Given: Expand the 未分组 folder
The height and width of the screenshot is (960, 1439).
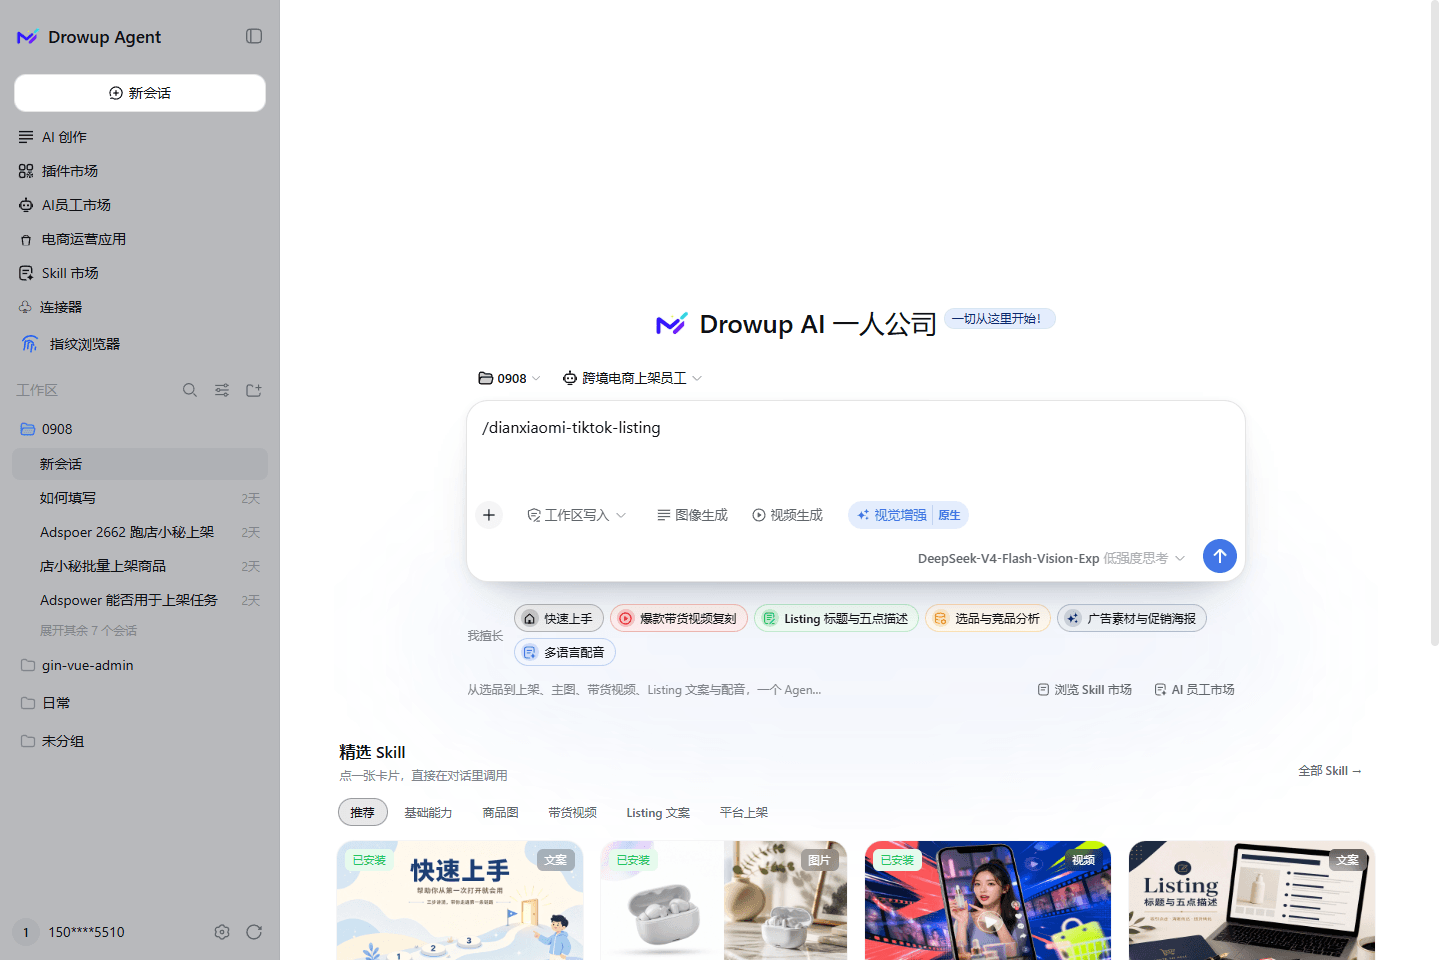Looking at the screenshot, I should [140, 741].
